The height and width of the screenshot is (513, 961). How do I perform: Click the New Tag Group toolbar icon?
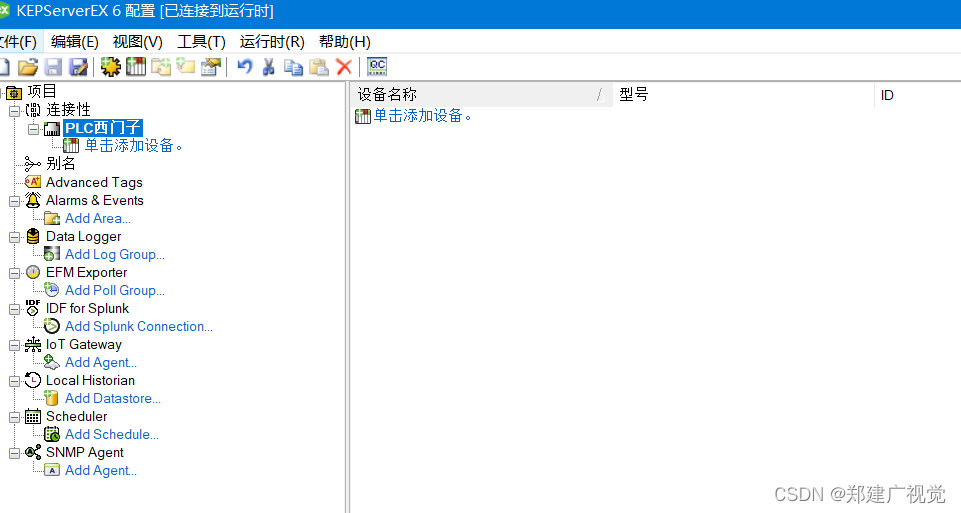pyautogui.click(x=161, y=67)
